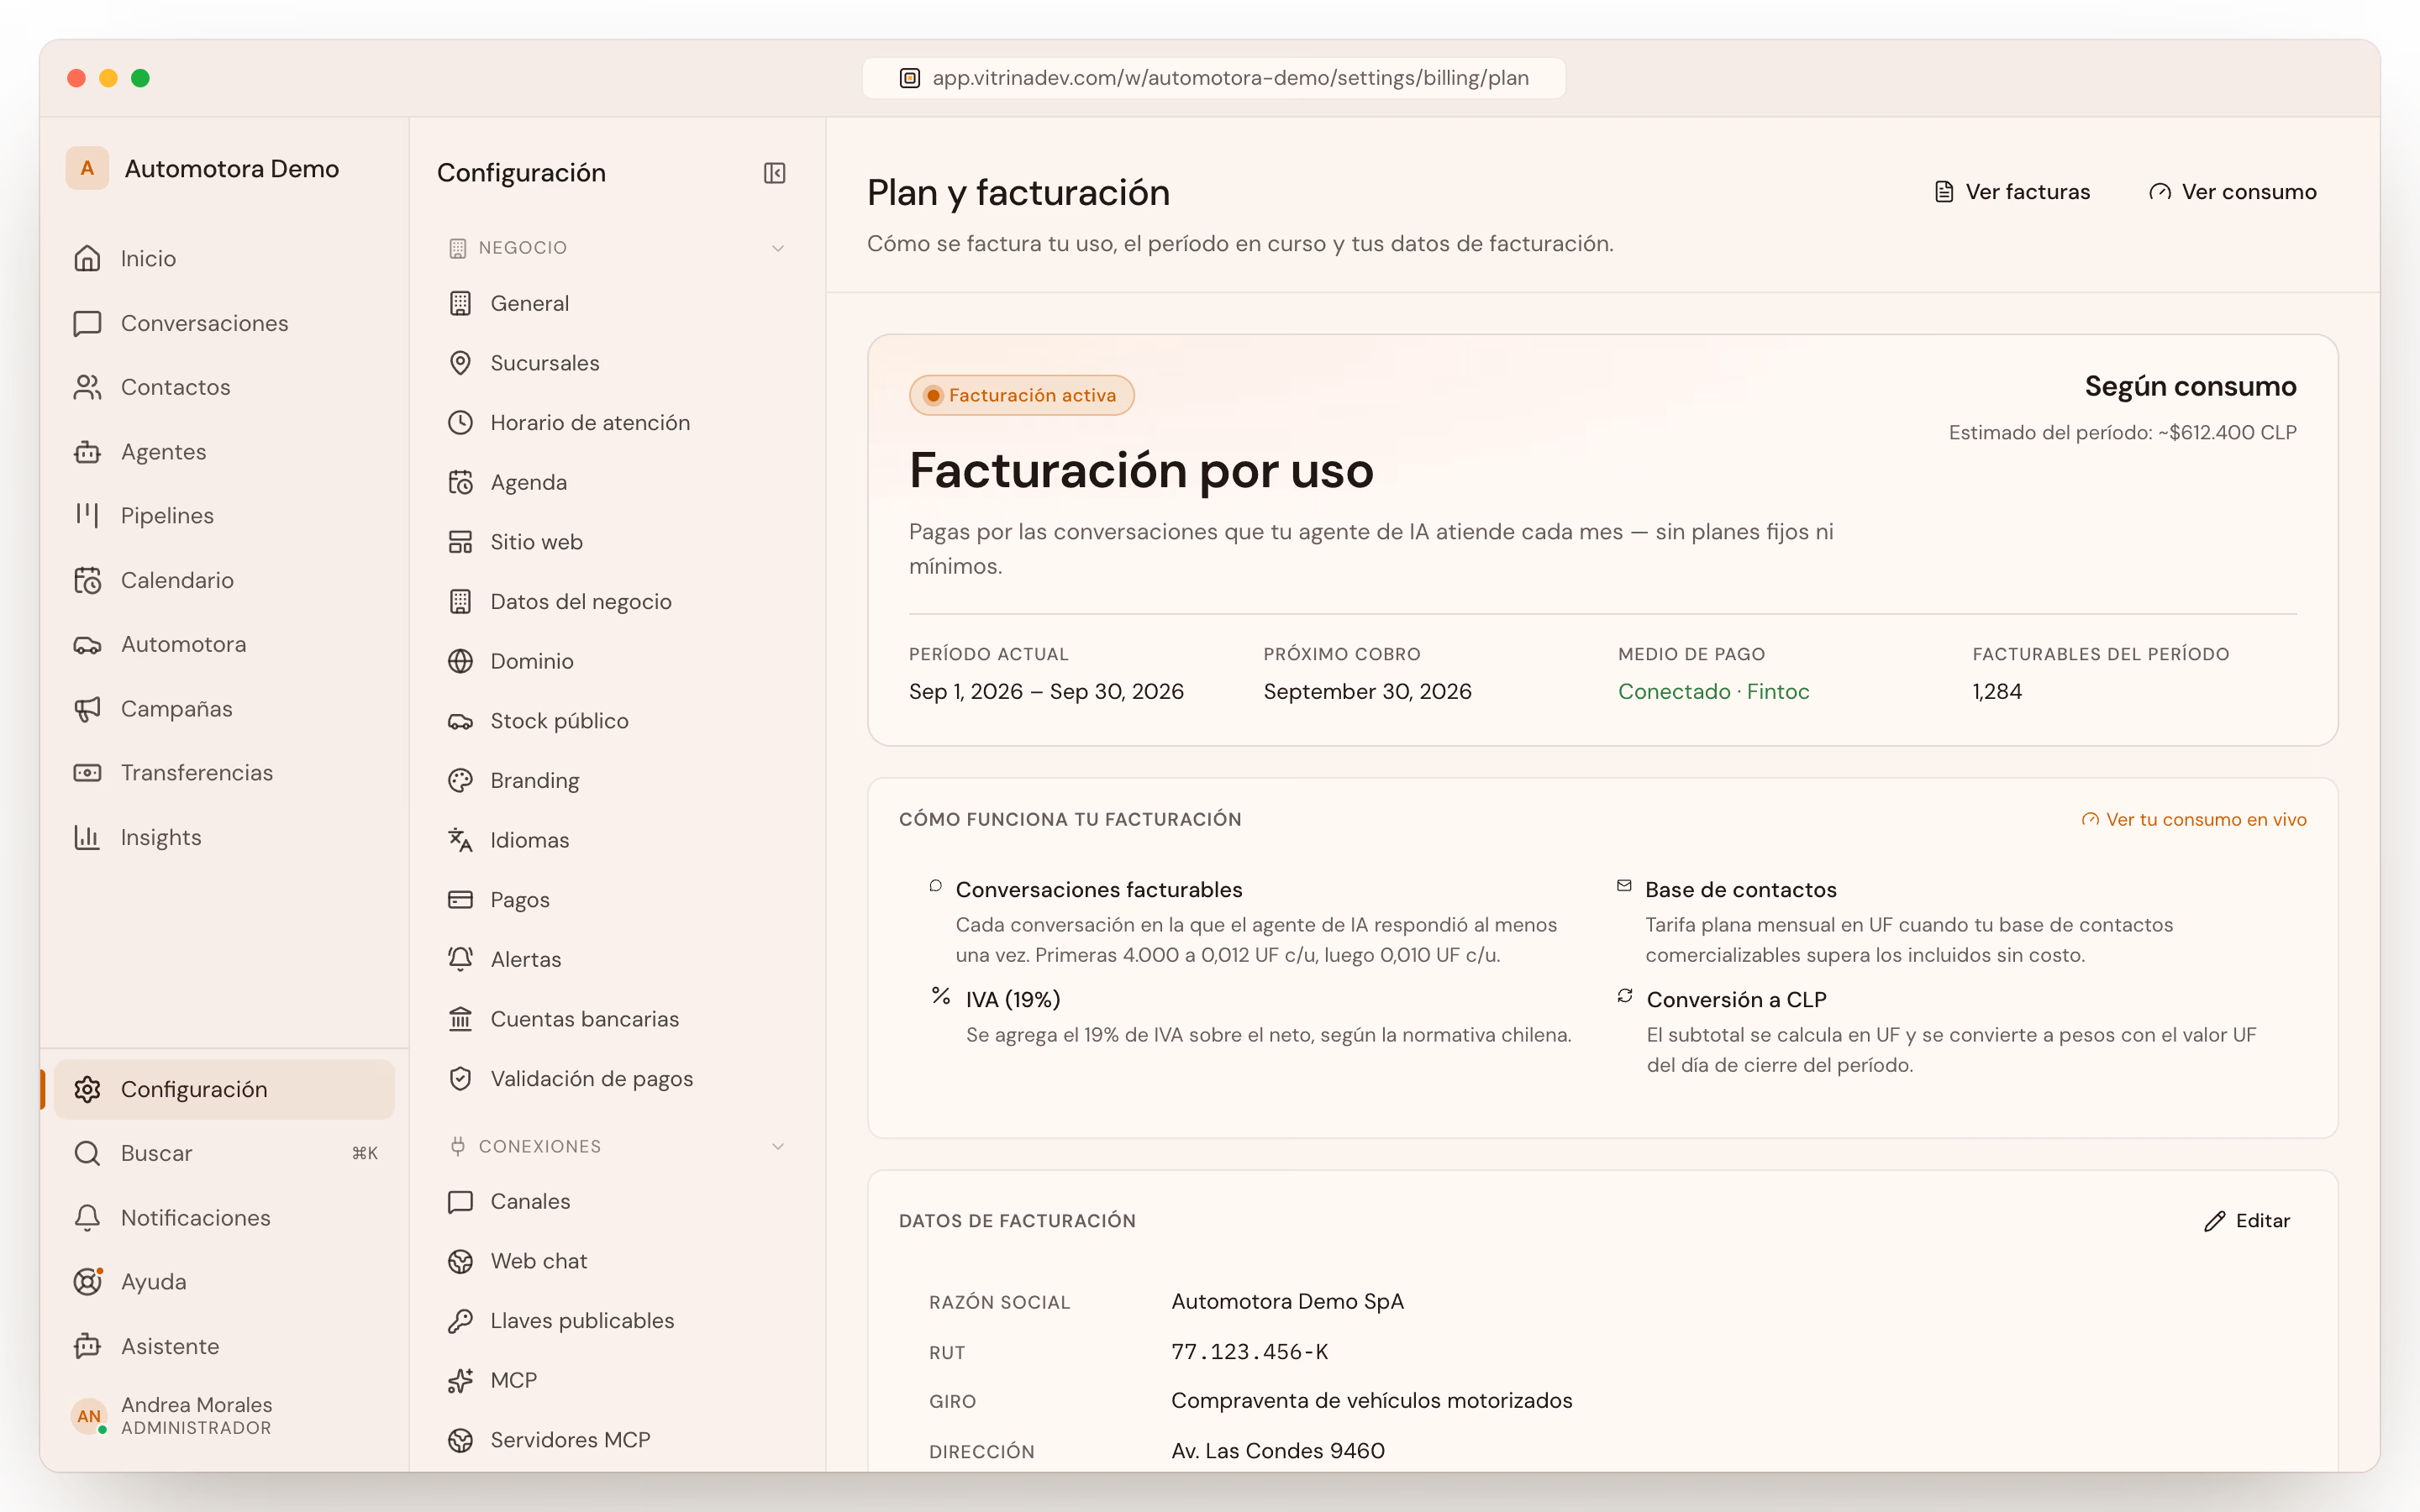Click the Agentes robot icon
Screen dimensions: 2420x1512
click(x=87, y=452)
